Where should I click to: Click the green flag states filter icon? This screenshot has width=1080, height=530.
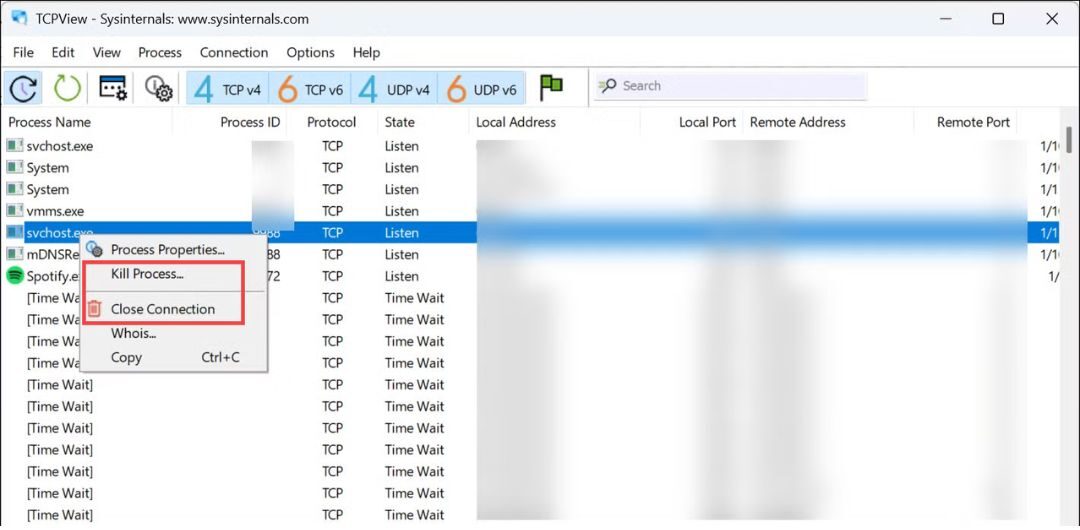[551, 87]
